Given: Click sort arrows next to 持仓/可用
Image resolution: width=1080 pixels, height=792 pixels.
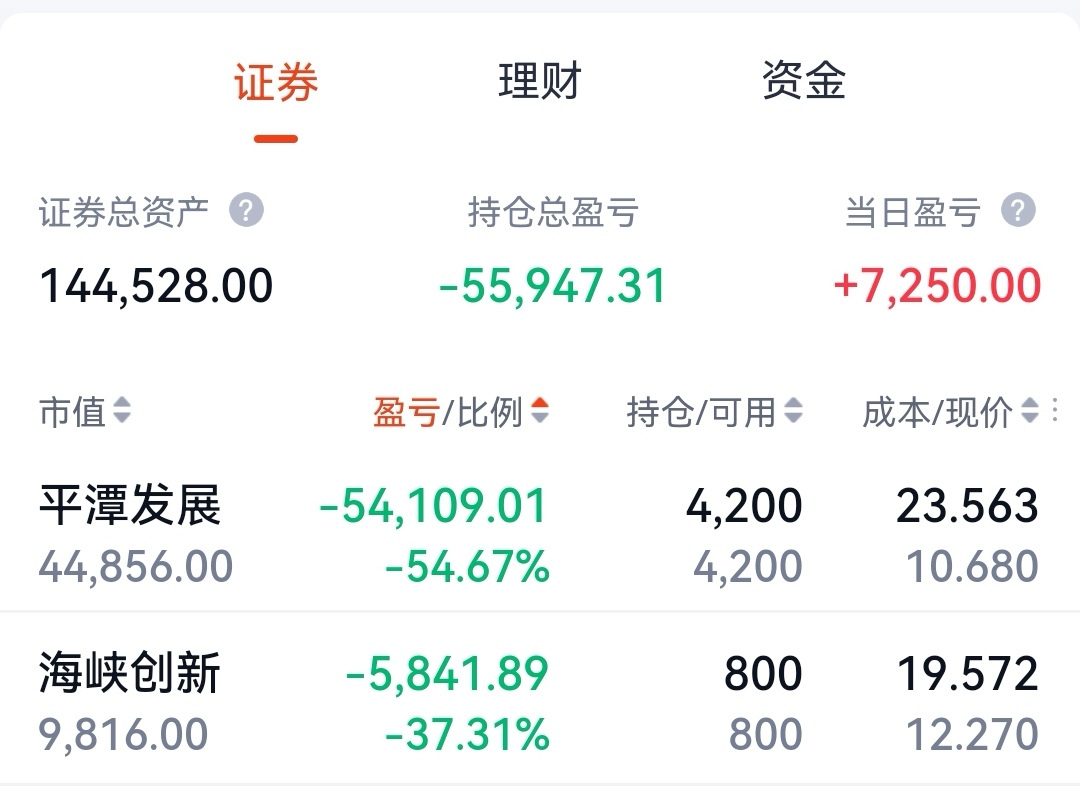Looking at the screenshot, I should click(793, 410).
